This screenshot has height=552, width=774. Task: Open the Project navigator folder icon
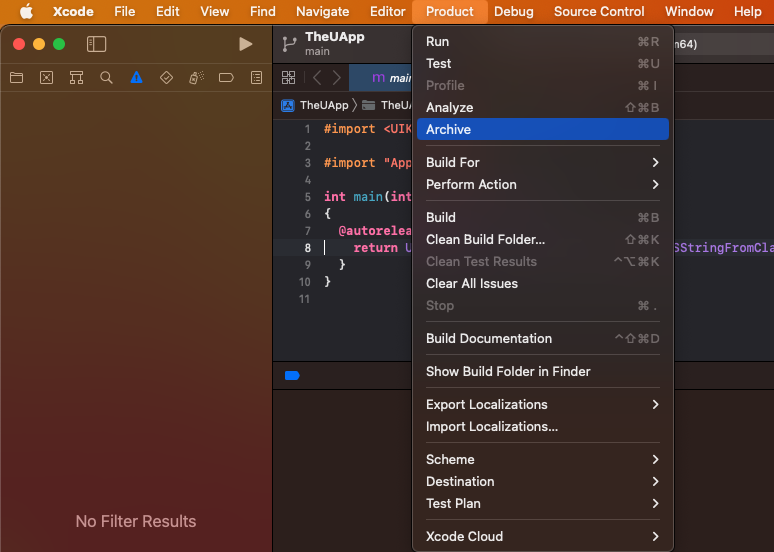tap(16, 77)
